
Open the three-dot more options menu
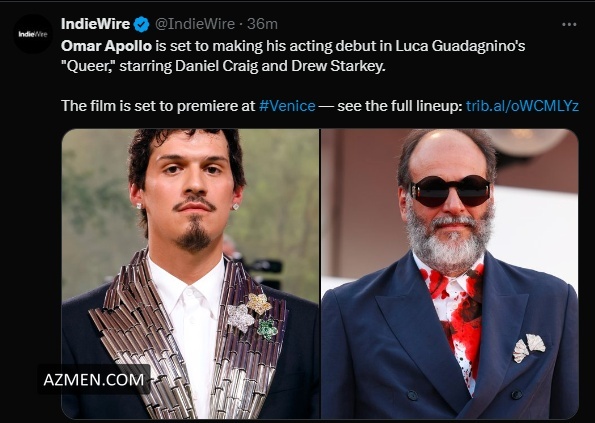click(569, 25)
